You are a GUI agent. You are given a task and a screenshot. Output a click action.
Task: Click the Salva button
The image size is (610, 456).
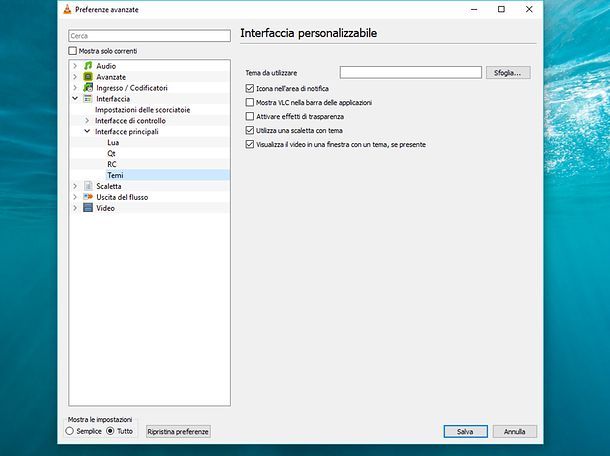(465, 431)
